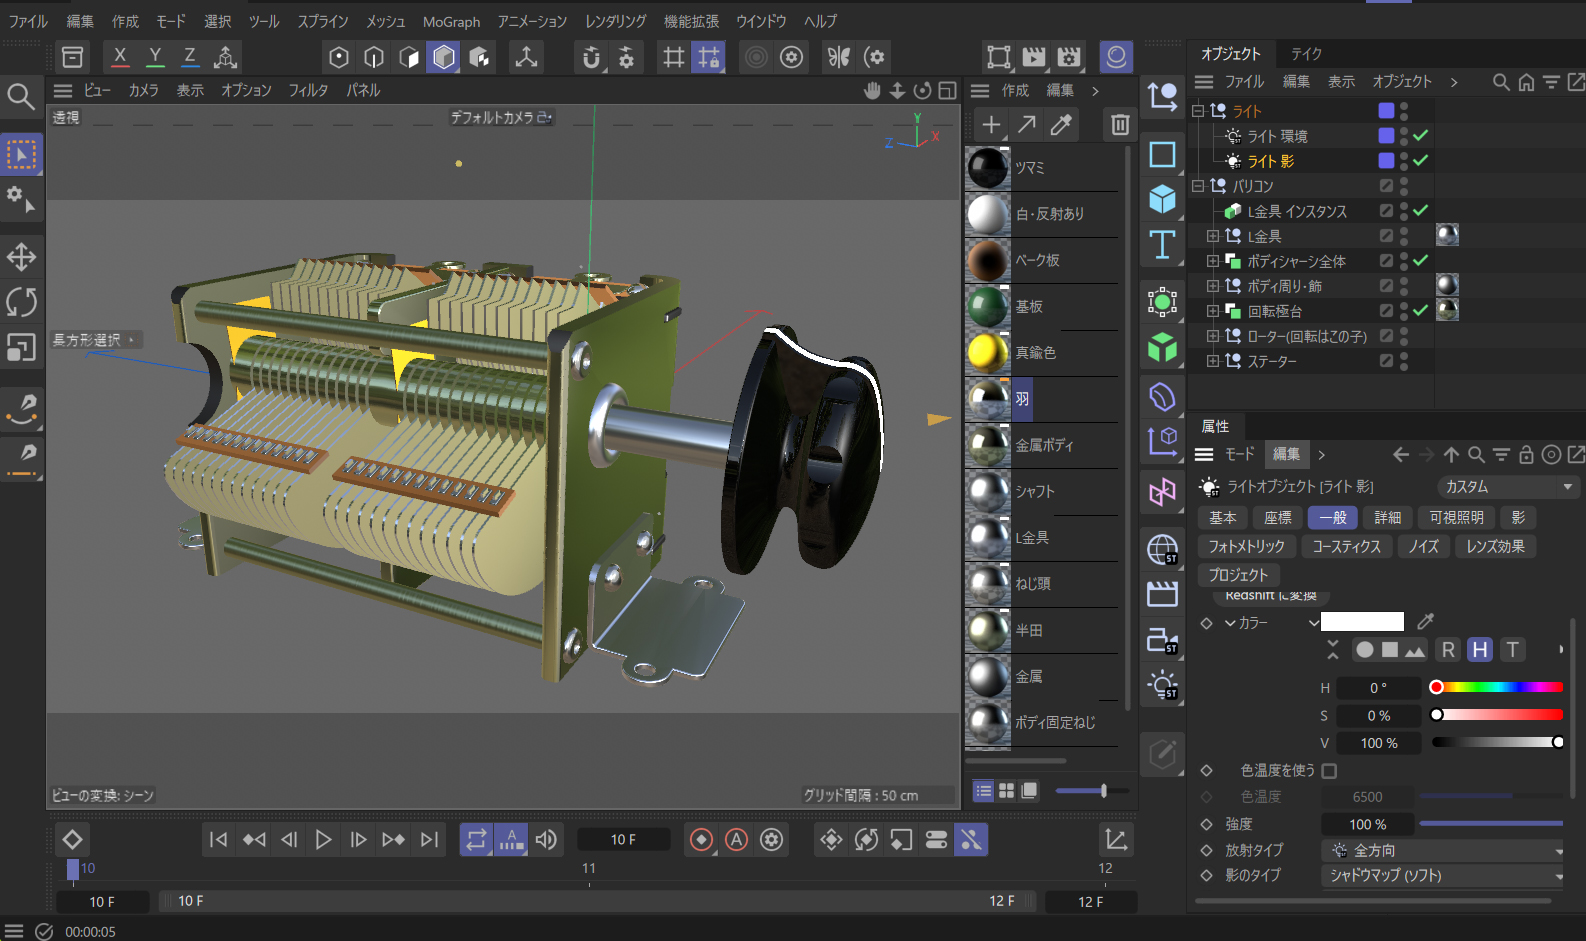Click the record active objects button
The image size is (1586, 941).
pyautogui.click(x=702, y=840)
